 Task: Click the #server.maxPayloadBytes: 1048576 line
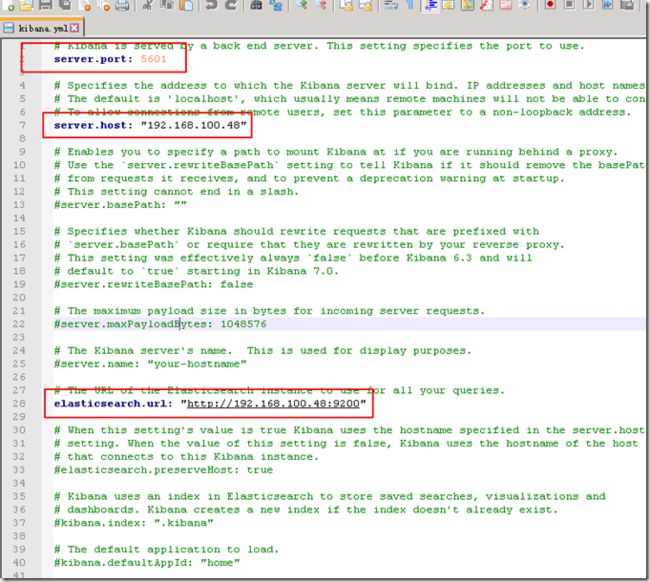(160, 324)
